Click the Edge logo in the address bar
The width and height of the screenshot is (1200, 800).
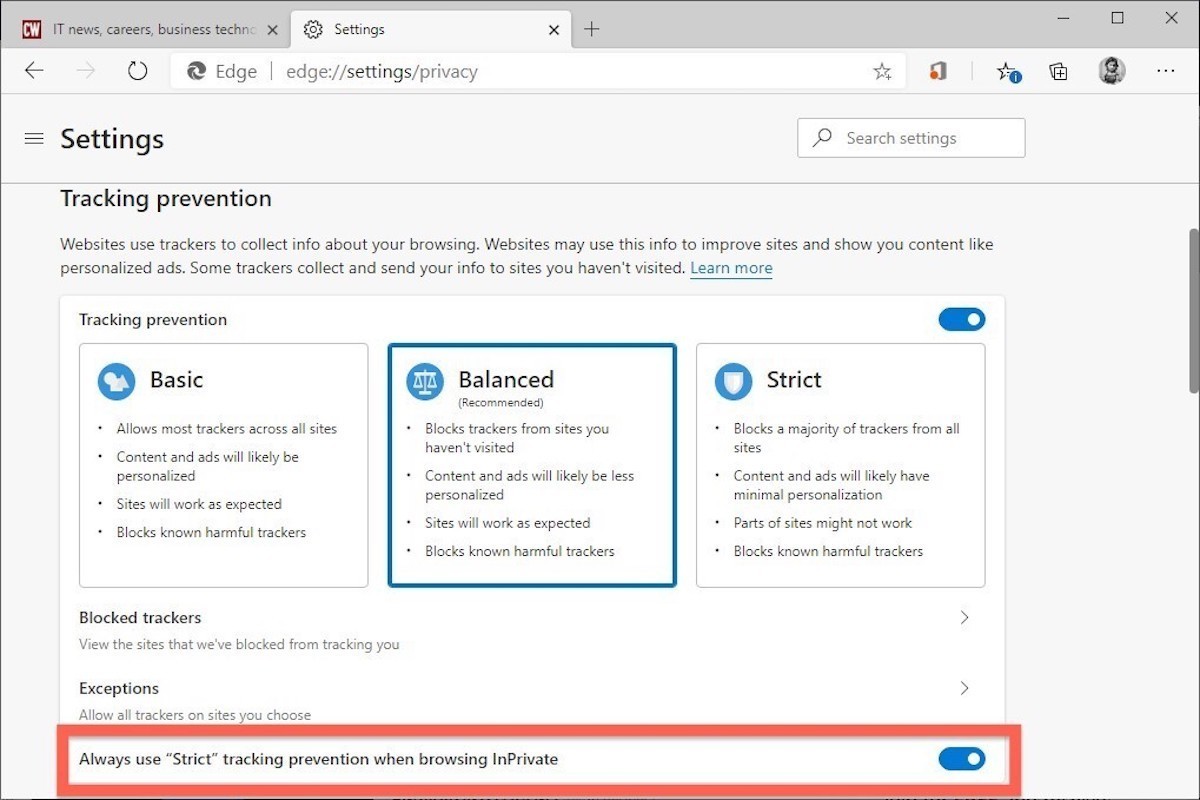coord(197,71)
